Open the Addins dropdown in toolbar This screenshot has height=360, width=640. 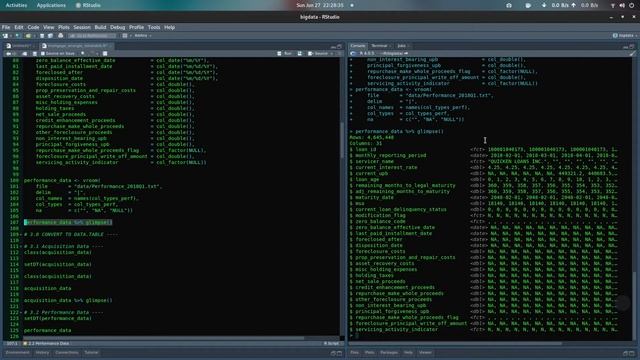pyautogui.click(x=143, y=36)
